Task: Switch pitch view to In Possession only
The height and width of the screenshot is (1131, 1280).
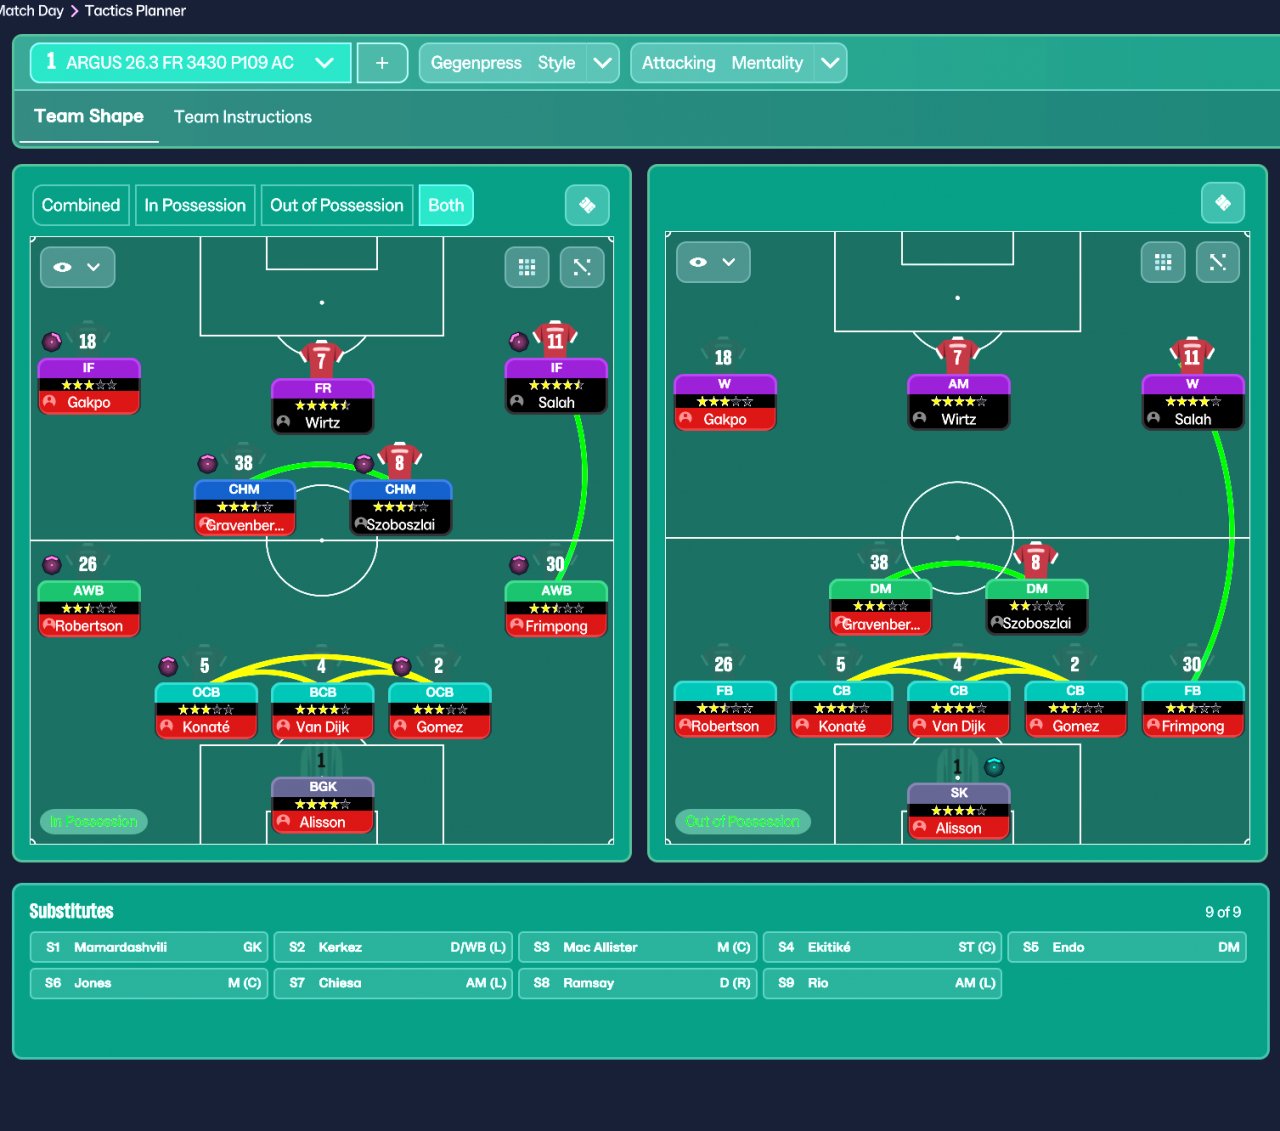Action: coord(195,205)
